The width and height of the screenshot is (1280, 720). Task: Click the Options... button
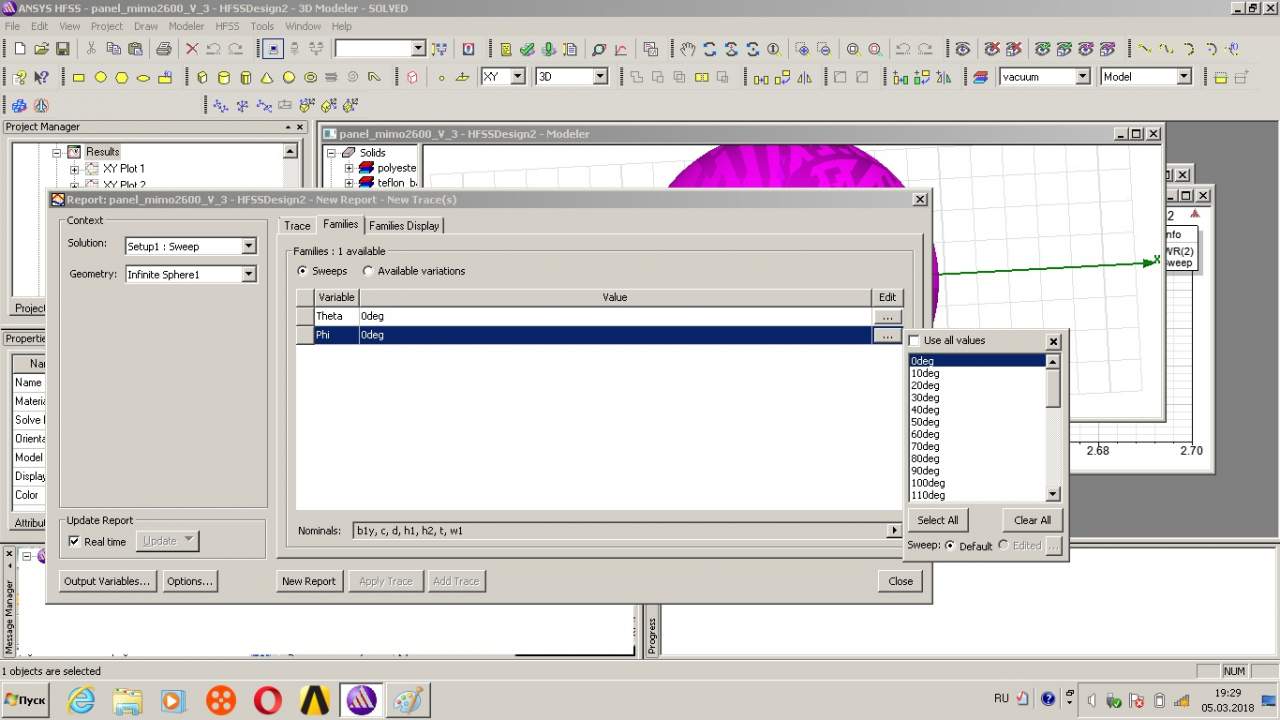(x=189, y=581)
